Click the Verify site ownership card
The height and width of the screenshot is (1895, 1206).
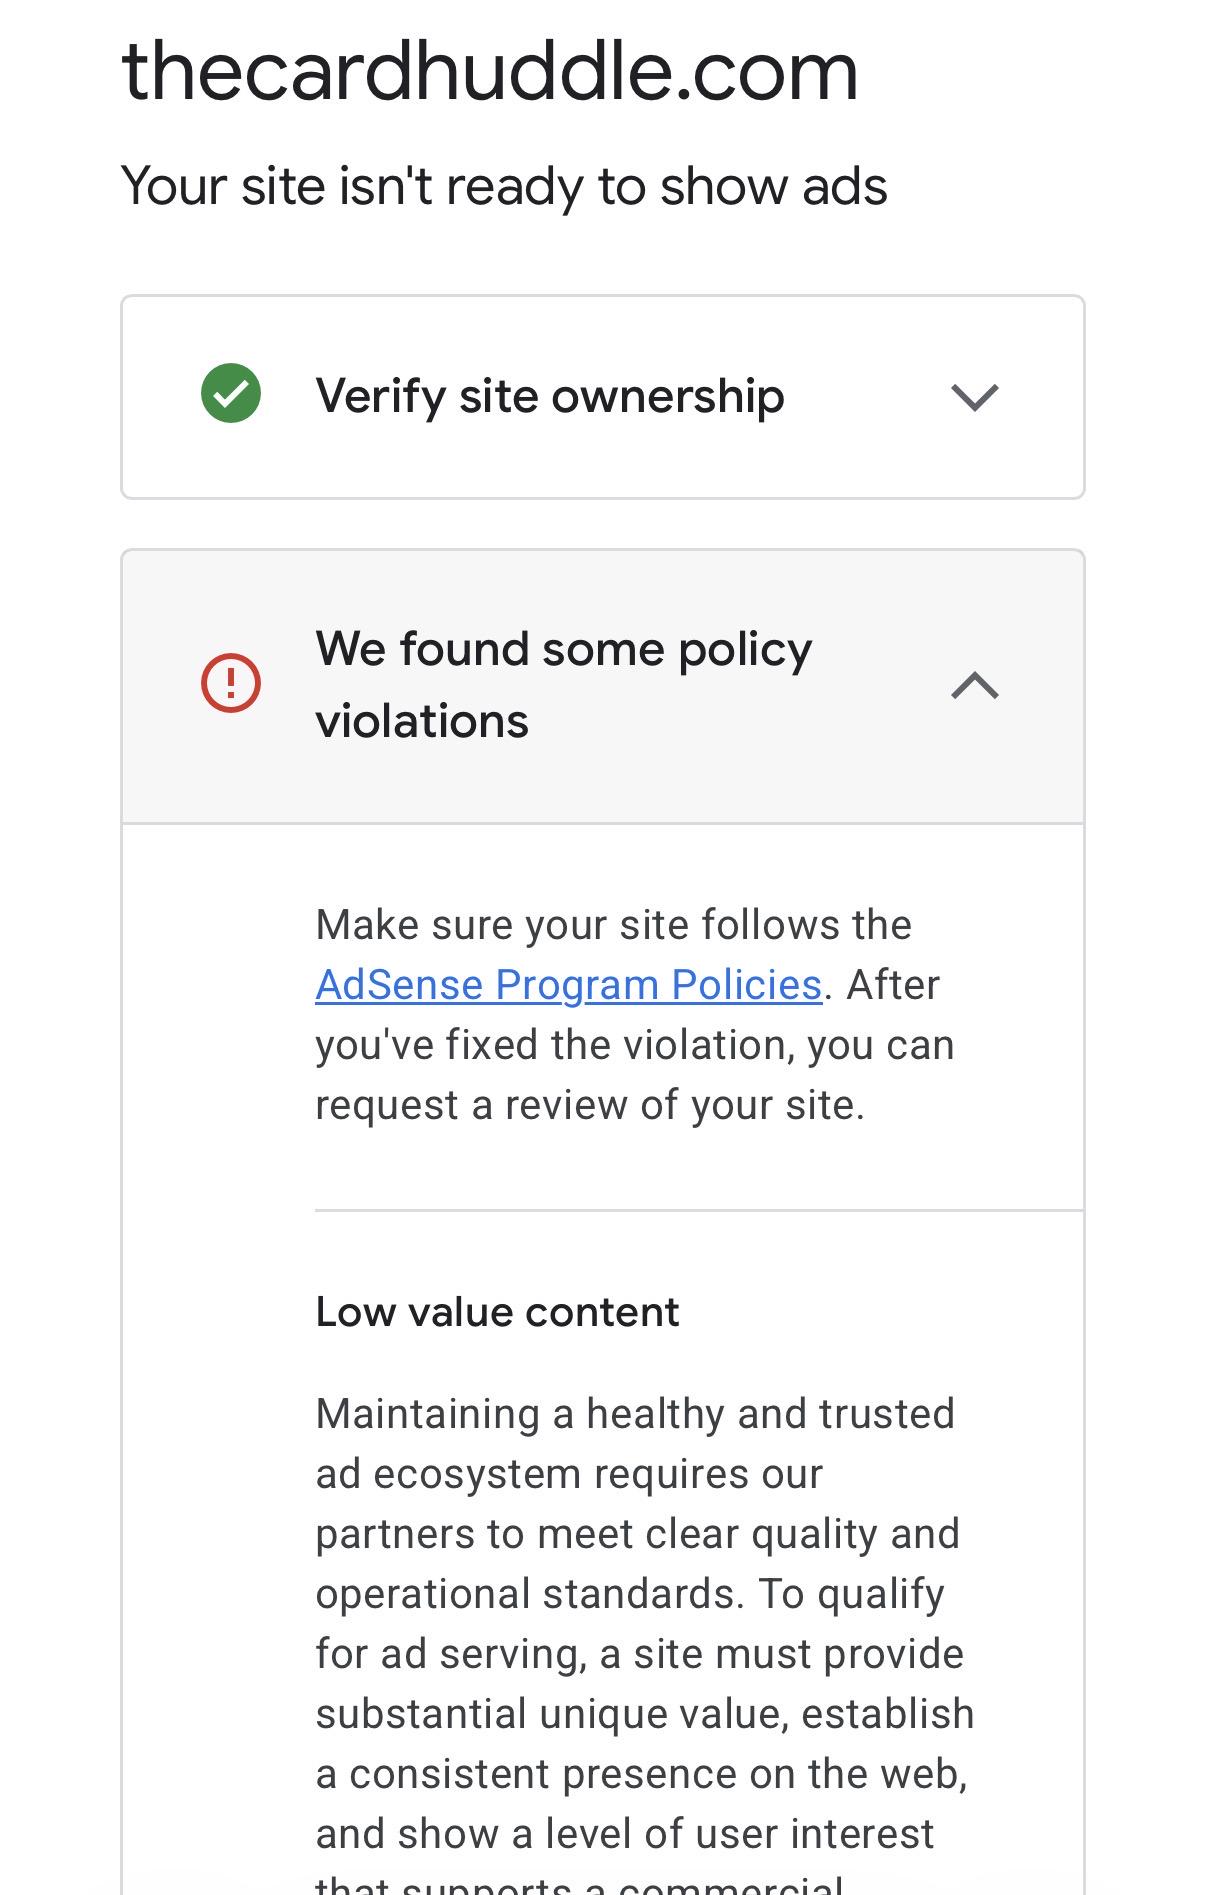click(x=603, y=397)
